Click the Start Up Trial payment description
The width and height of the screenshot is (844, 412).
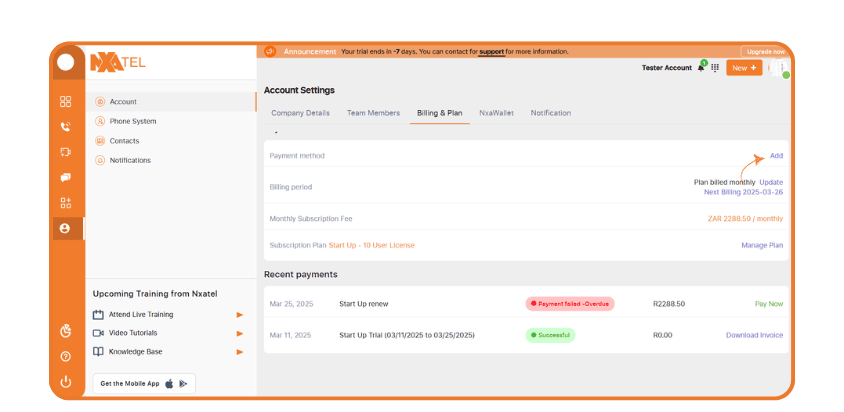click(407, 335)
